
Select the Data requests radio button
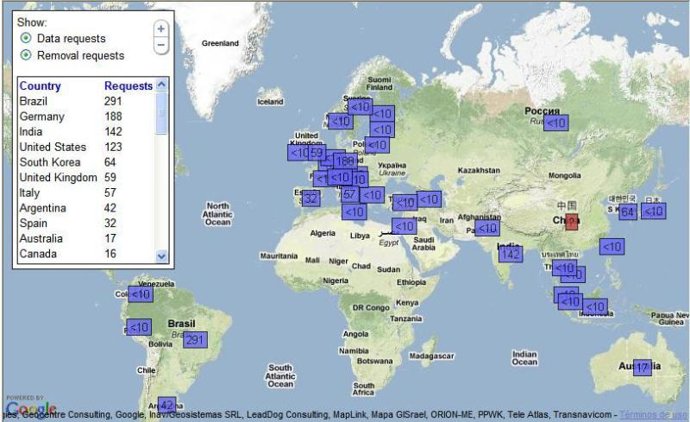click(x=25, y=38)
